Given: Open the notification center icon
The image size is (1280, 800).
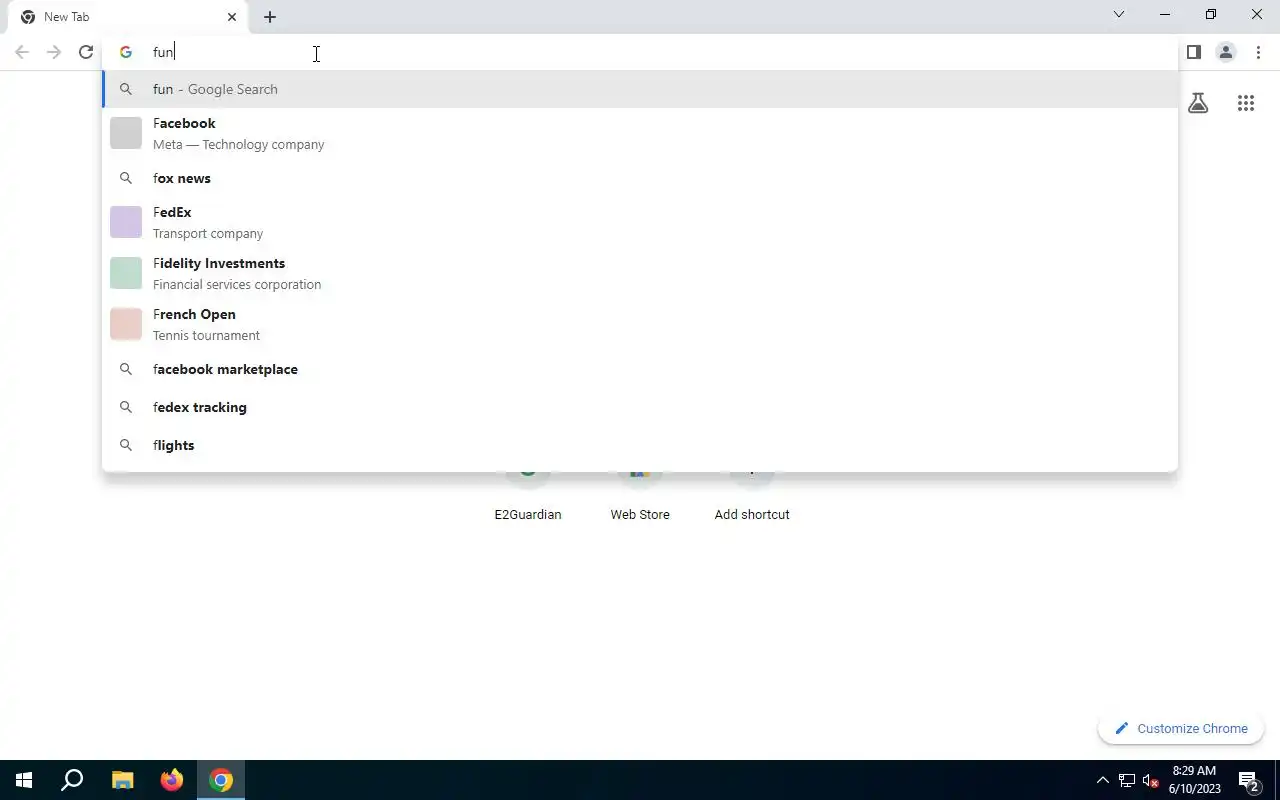Looking at the screenshot, I should 1249,780.
